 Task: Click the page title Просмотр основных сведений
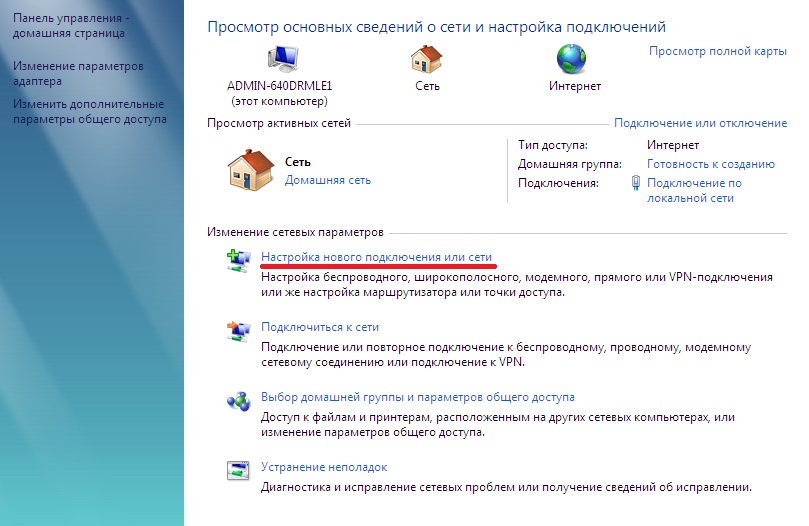tap(436, 27)
